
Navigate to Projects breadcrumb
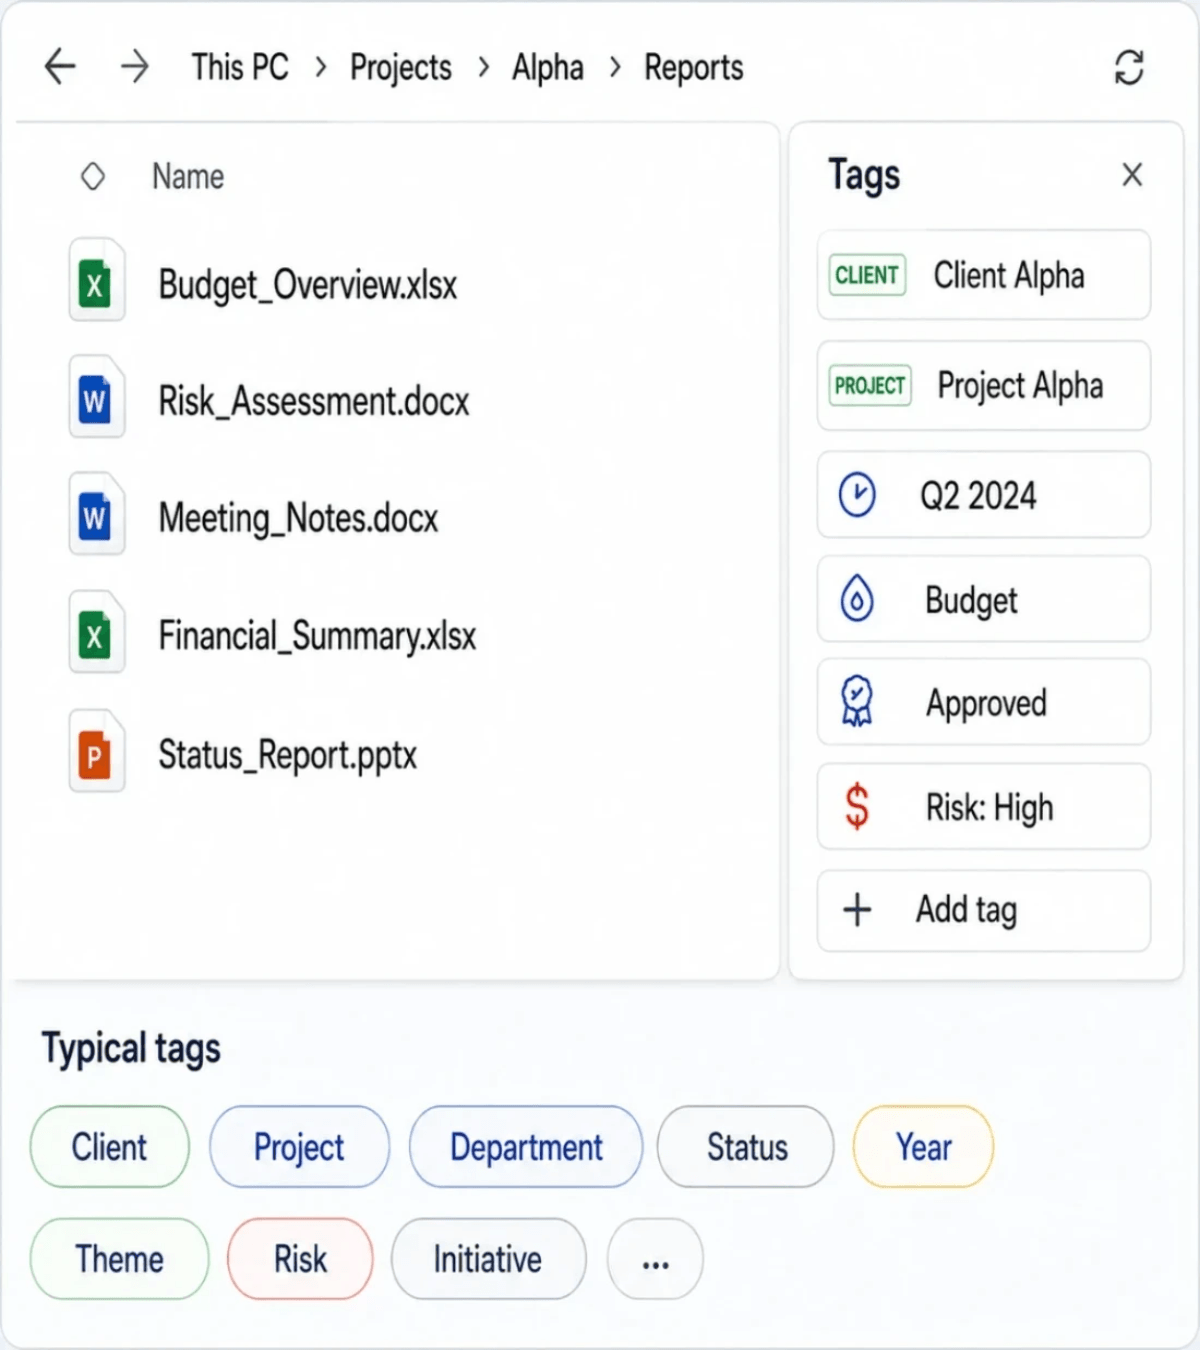click(x=400, y=68)
